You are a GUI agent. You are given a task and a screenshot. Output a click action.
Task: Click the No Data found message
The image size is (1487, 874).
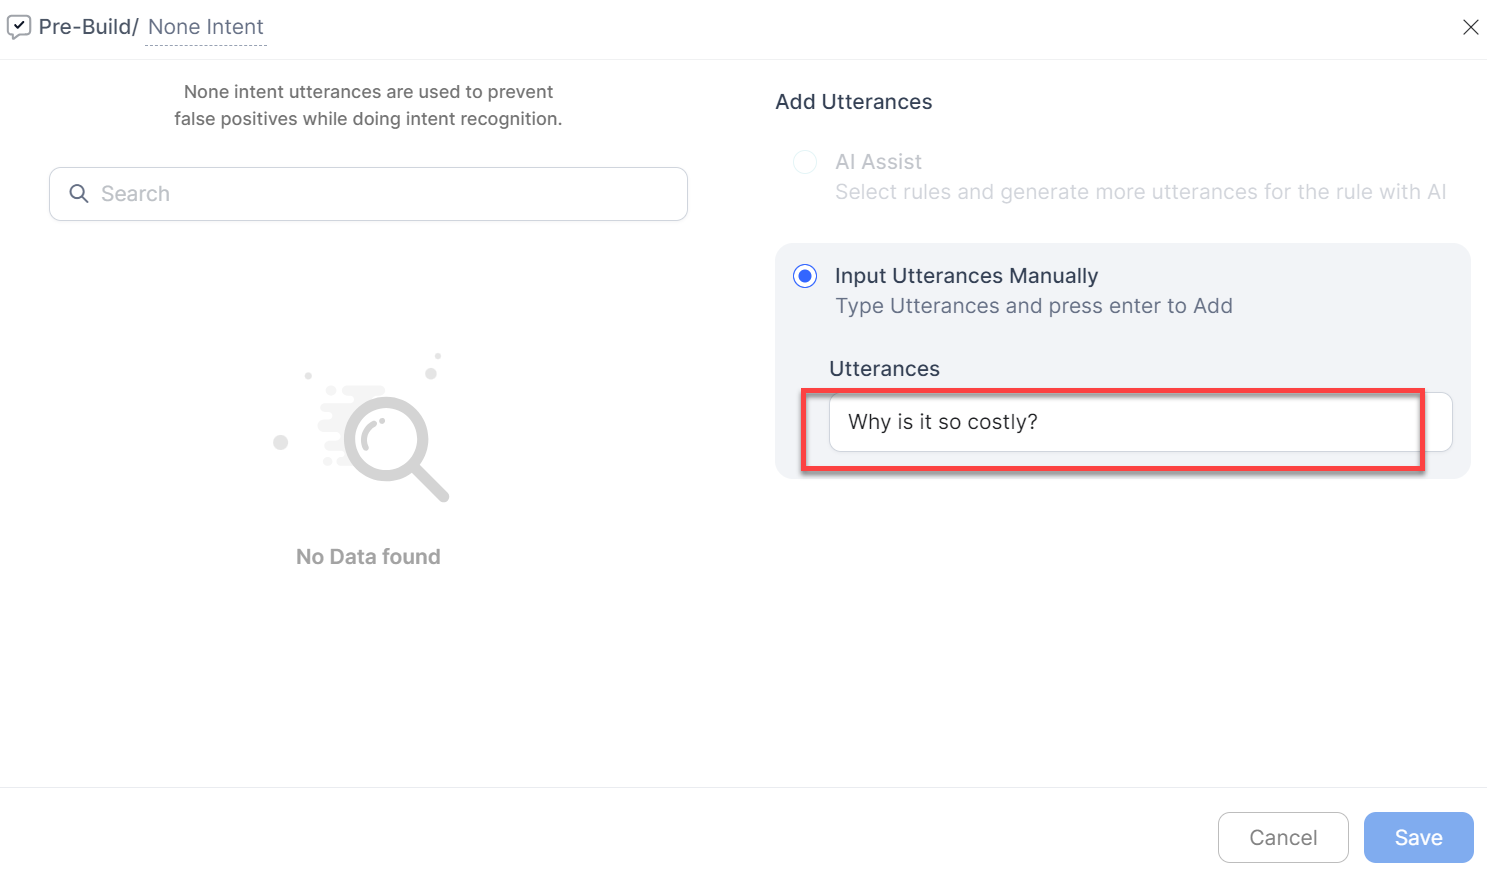pos(368,557)
